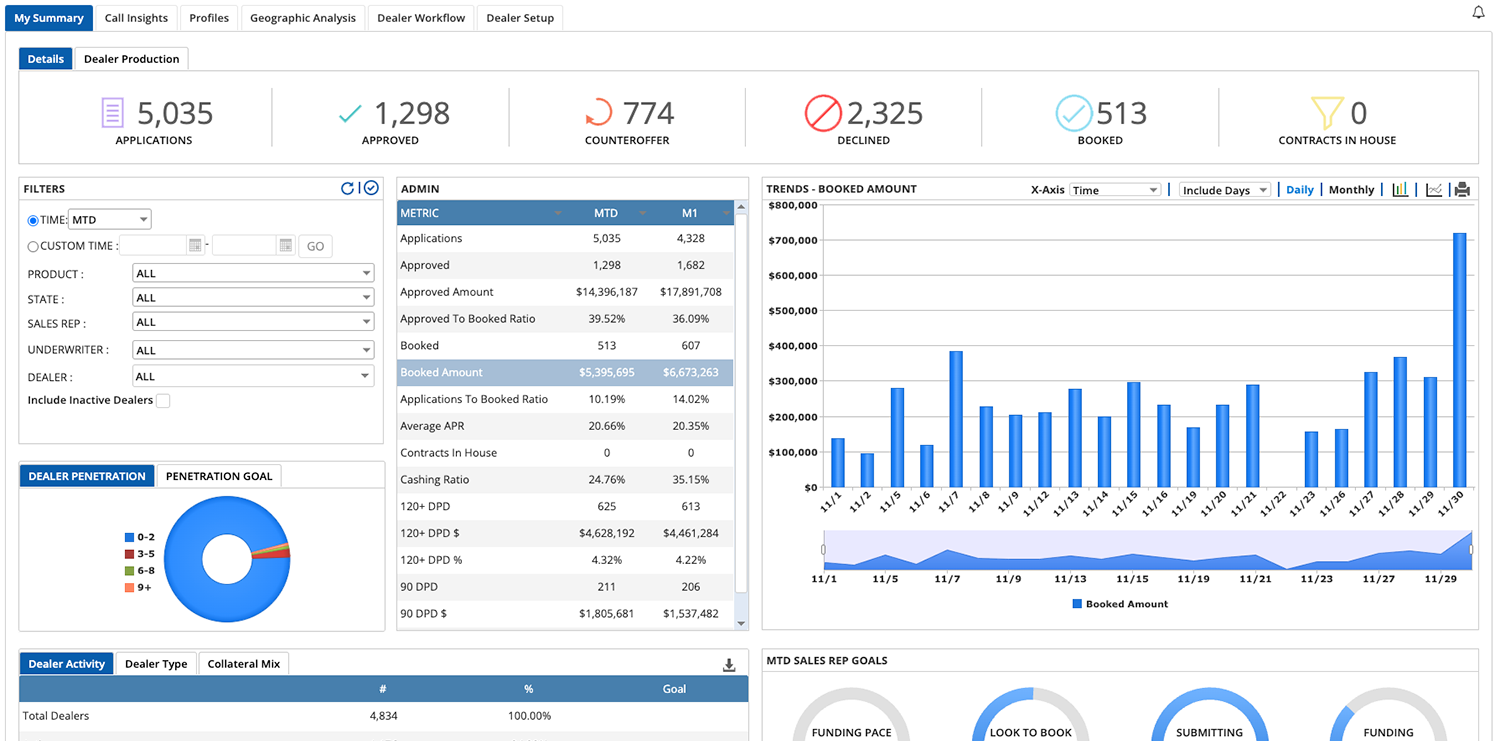
Task: Select the Dealer Penetration tab
Action: click(x=87, y=476)
